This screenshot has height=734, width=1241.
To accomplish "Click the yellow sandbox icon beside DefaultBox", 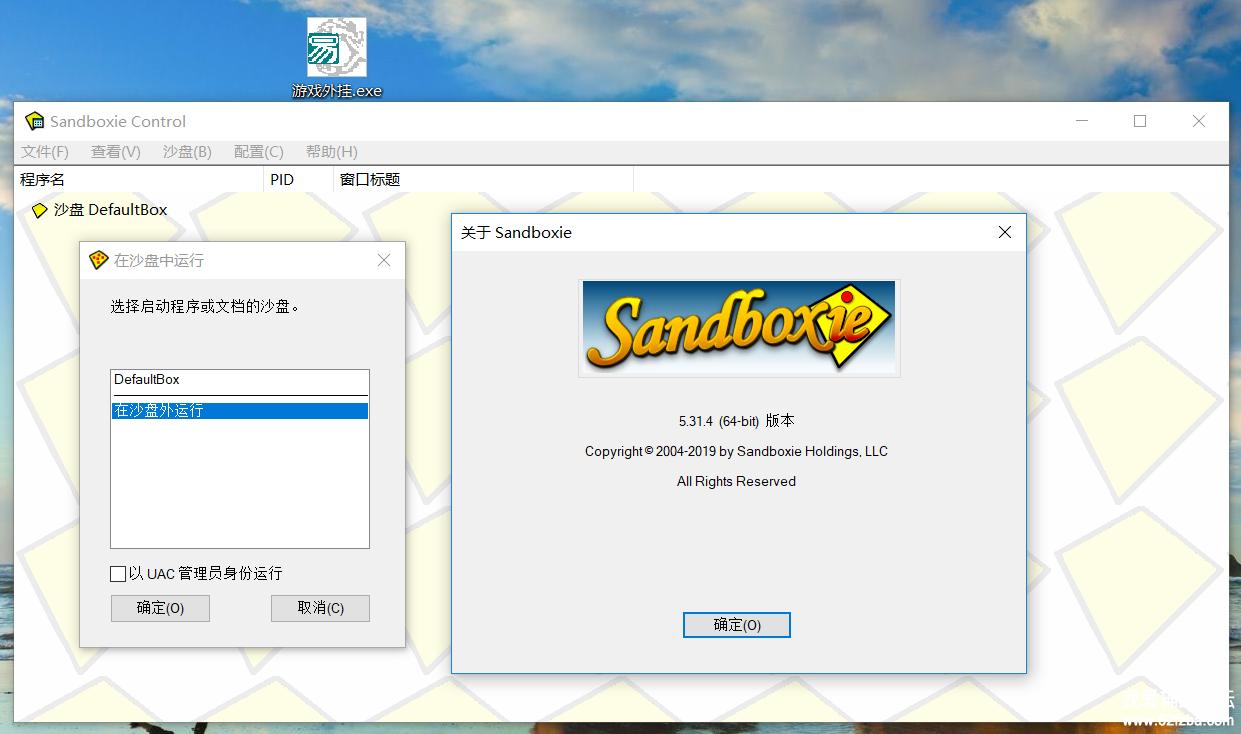I will pos(40,210).
